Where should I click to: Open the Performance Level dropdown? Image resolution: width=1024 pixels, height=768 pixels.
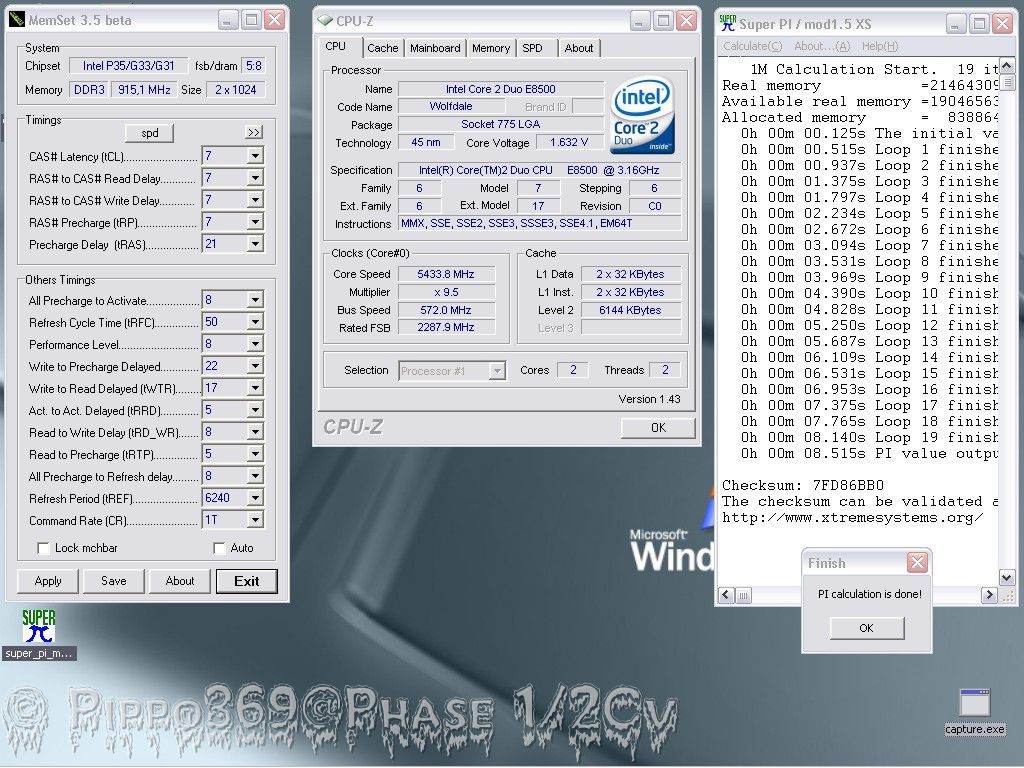click(255, 344)
